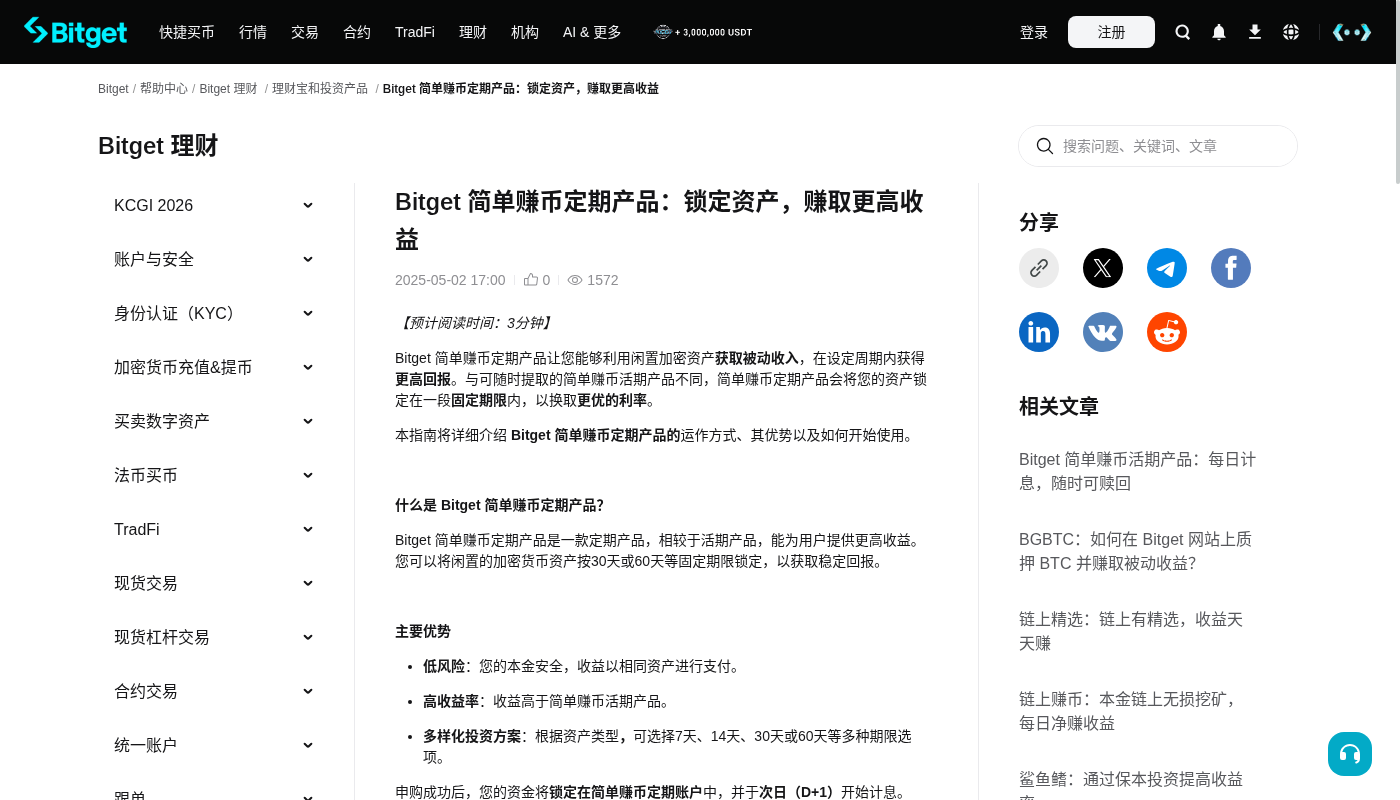
Task: Share article on Facebook
Action: [1231, 268]
